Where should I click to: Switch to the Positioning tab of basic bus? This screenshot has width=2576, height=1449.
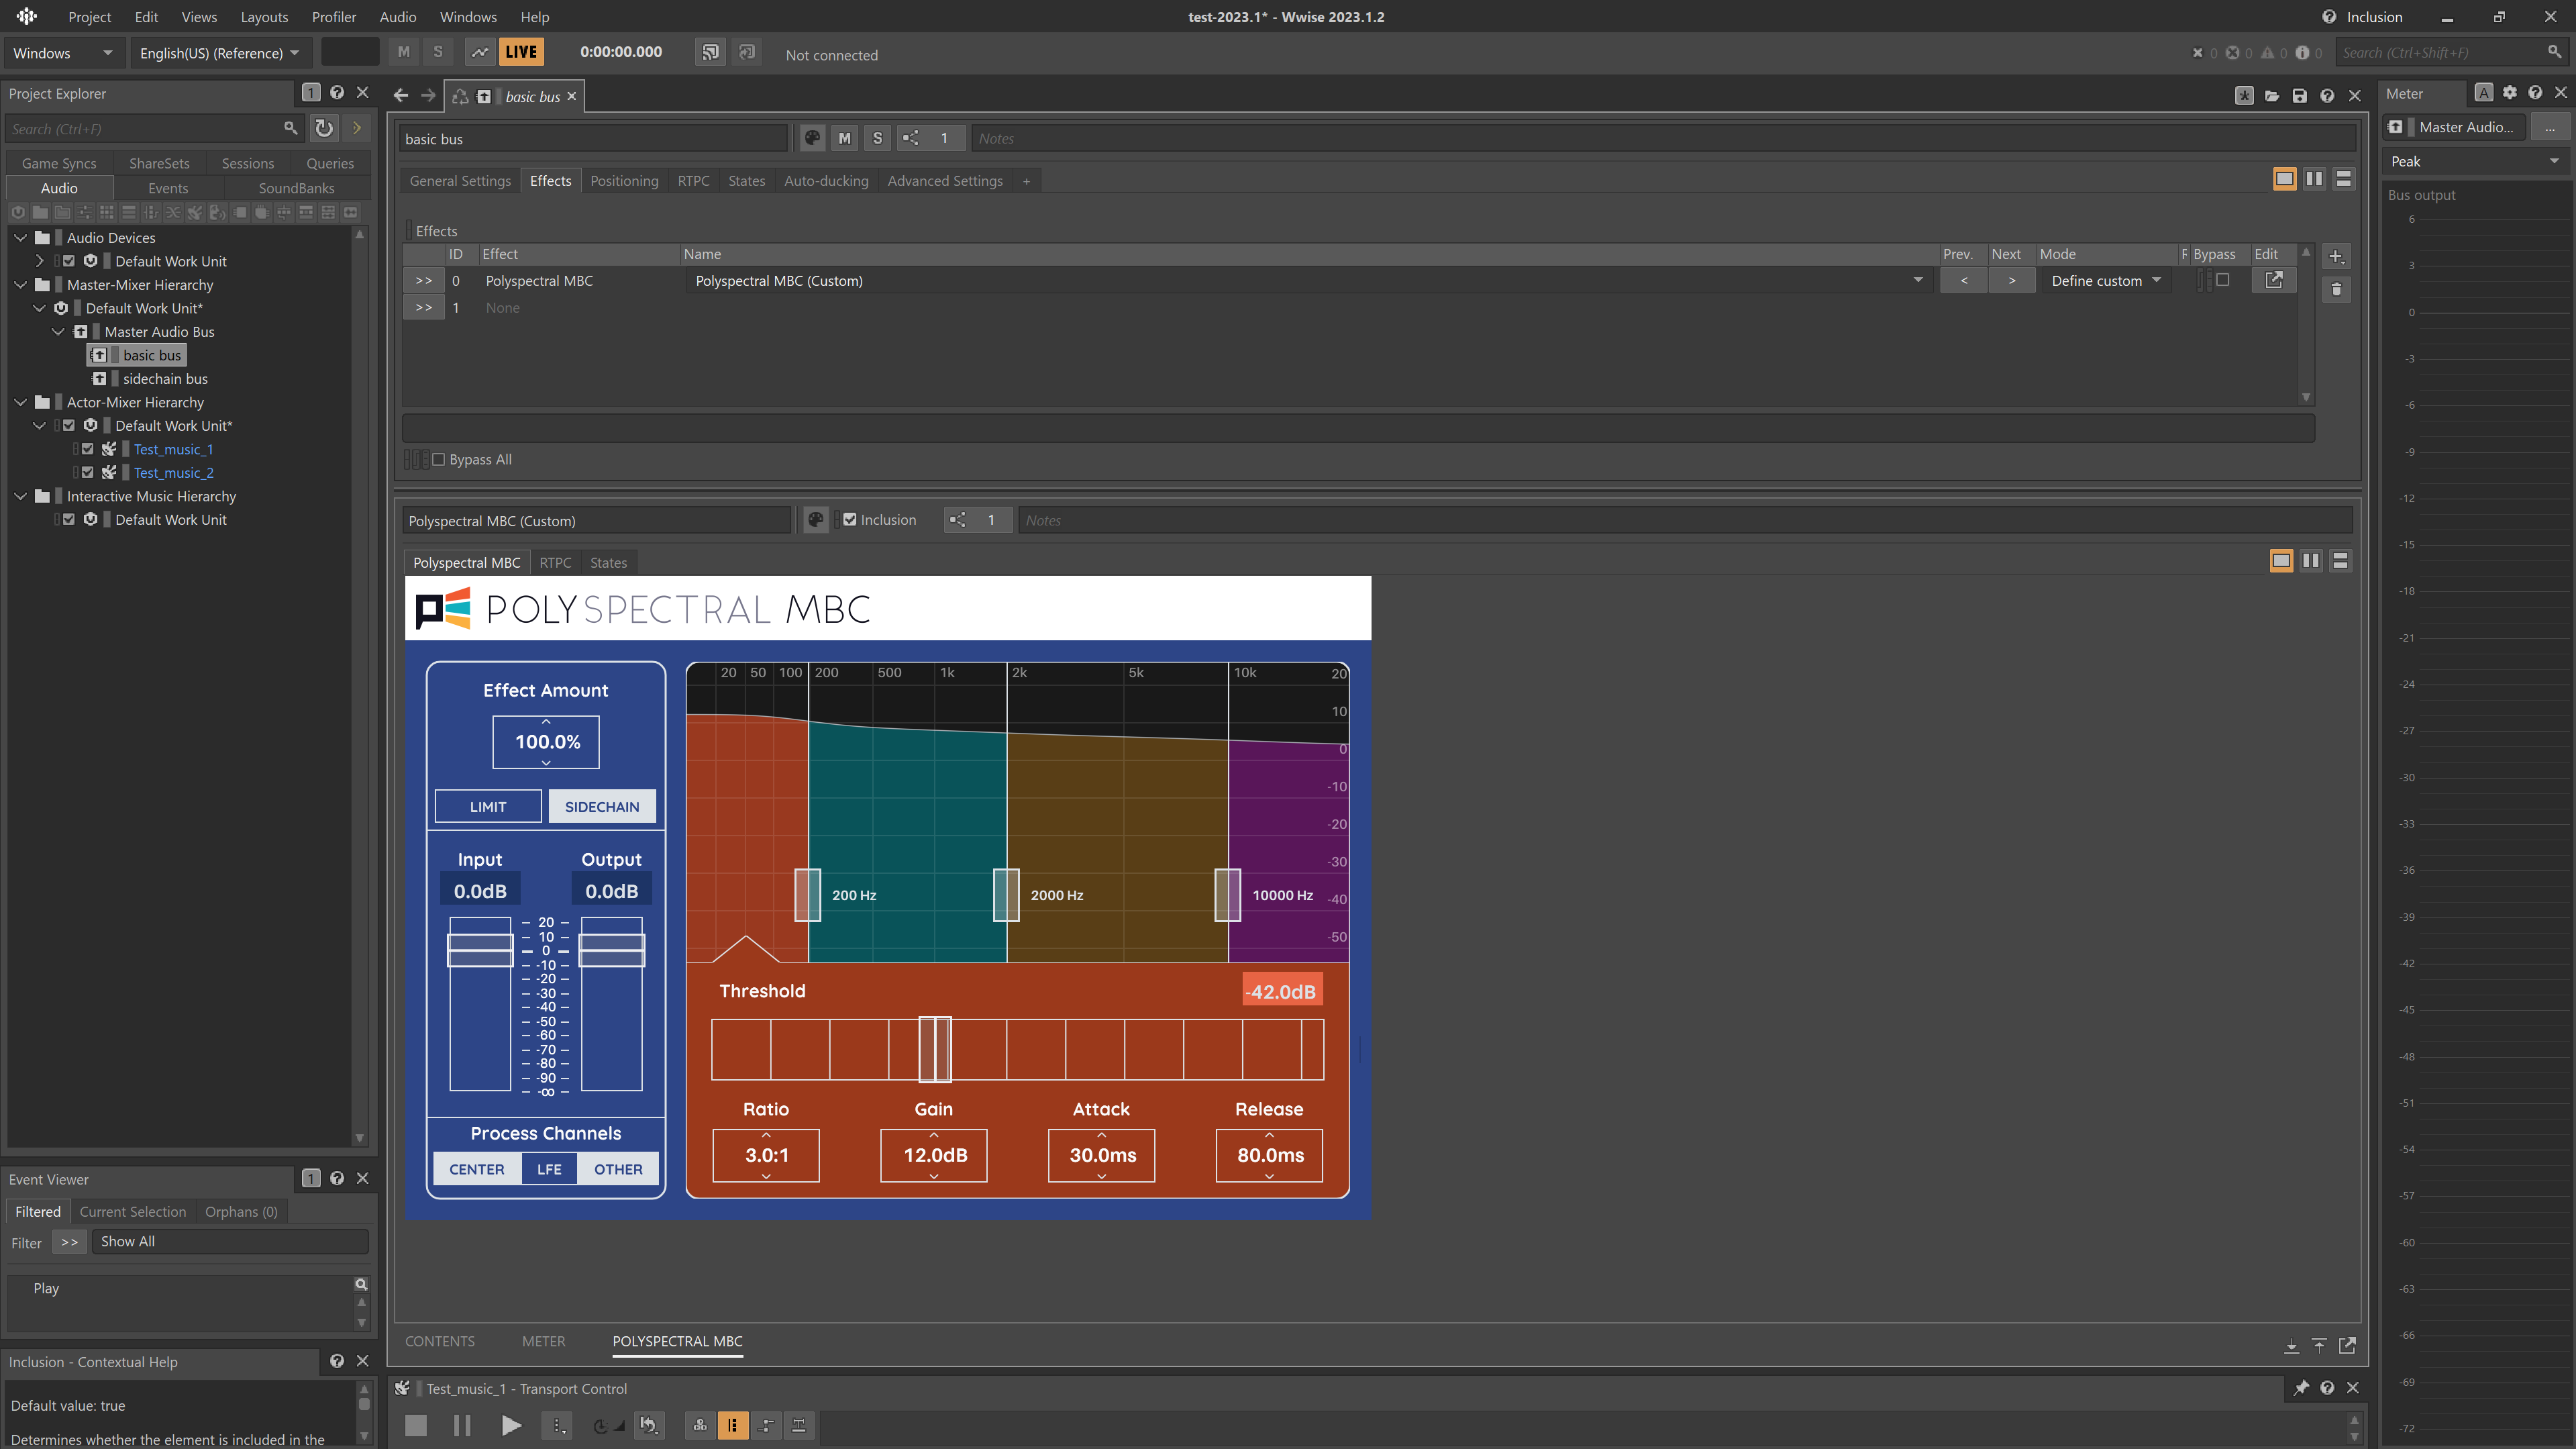(x=624, y=180)
